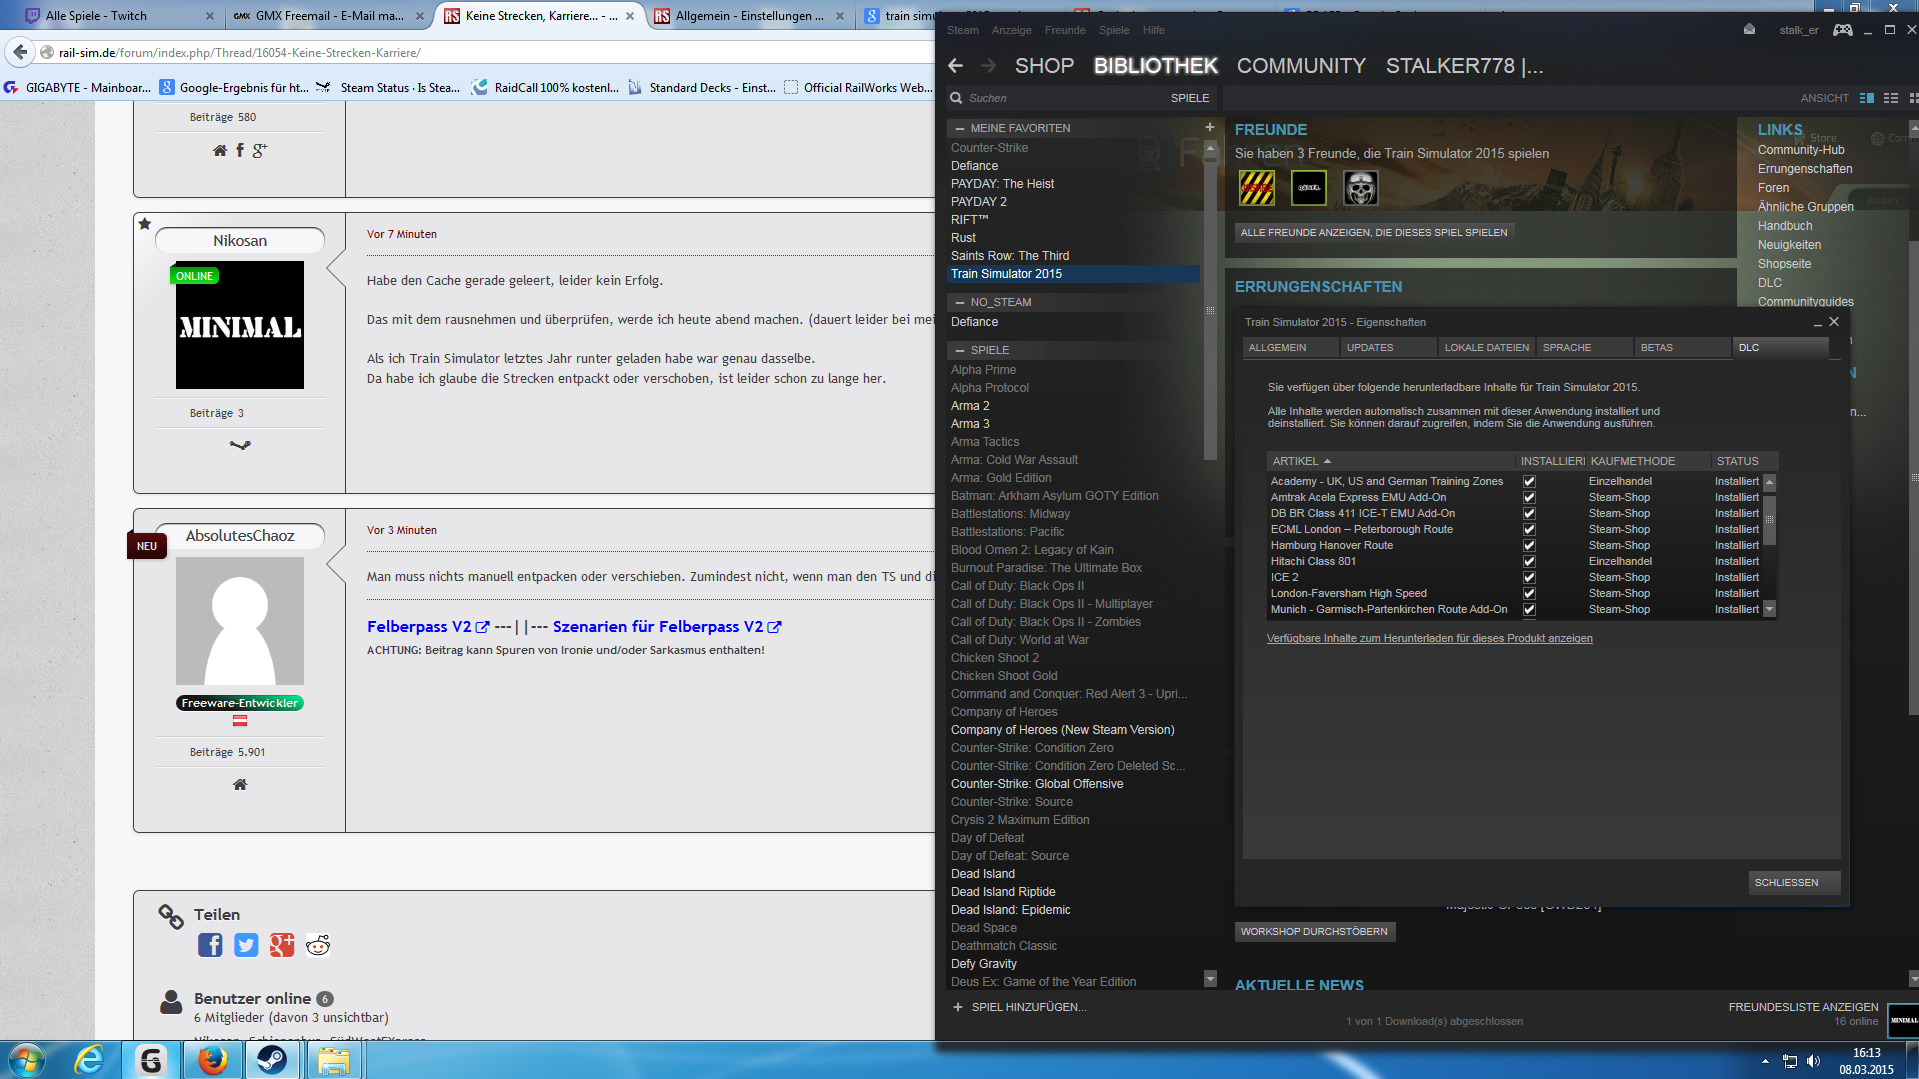Viewport: 1919px width, 1079px height.
Task: Open the Sprache tab
Action: 1585,347
